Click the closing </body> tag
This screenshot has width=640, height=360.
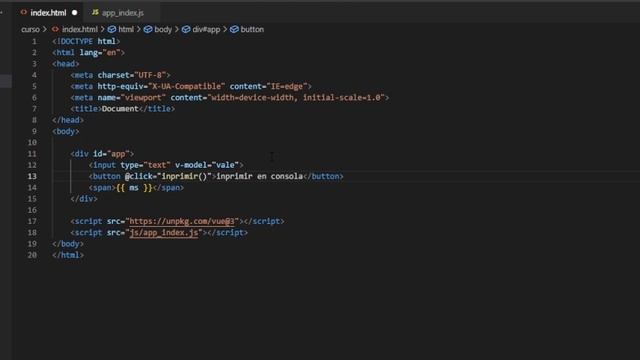pyautogui.click(x=68, y=244)
